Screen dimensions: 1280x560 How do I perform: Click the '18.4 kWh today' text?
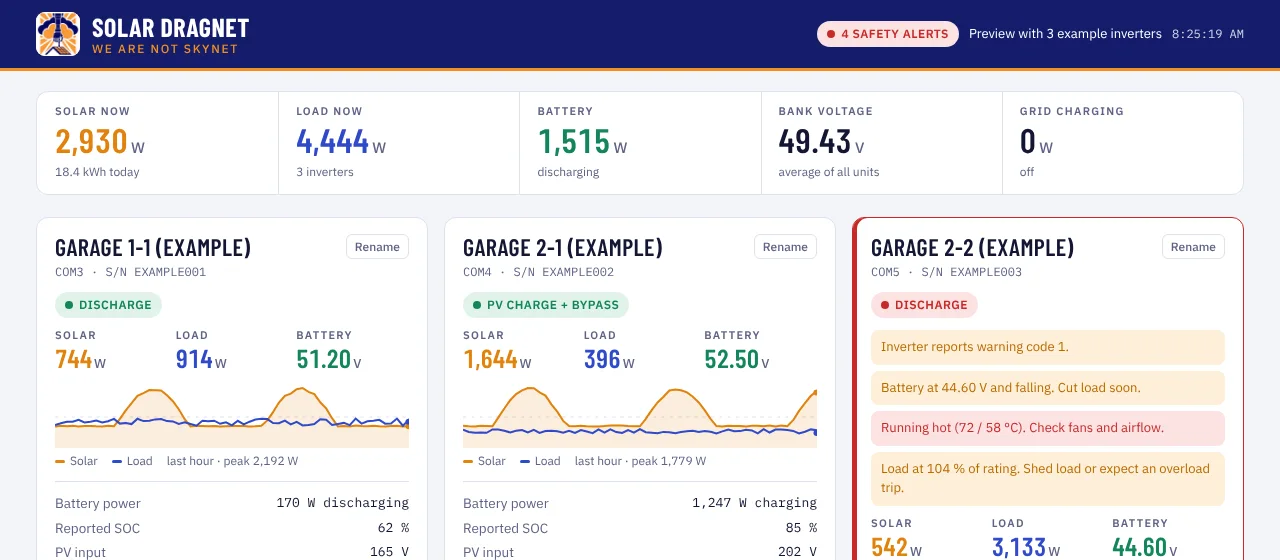tap(97, 172)
